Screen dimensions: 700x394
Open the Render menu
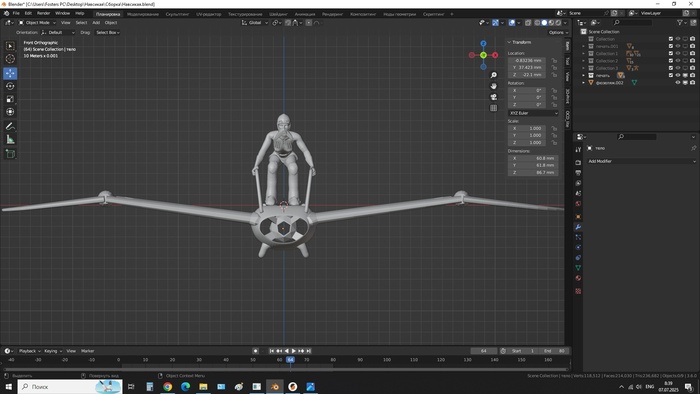click(x=43, y=13)
